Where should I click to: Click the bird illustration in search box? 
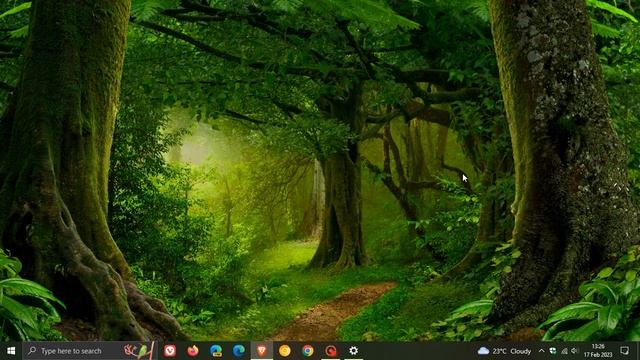tap(140, 351)
